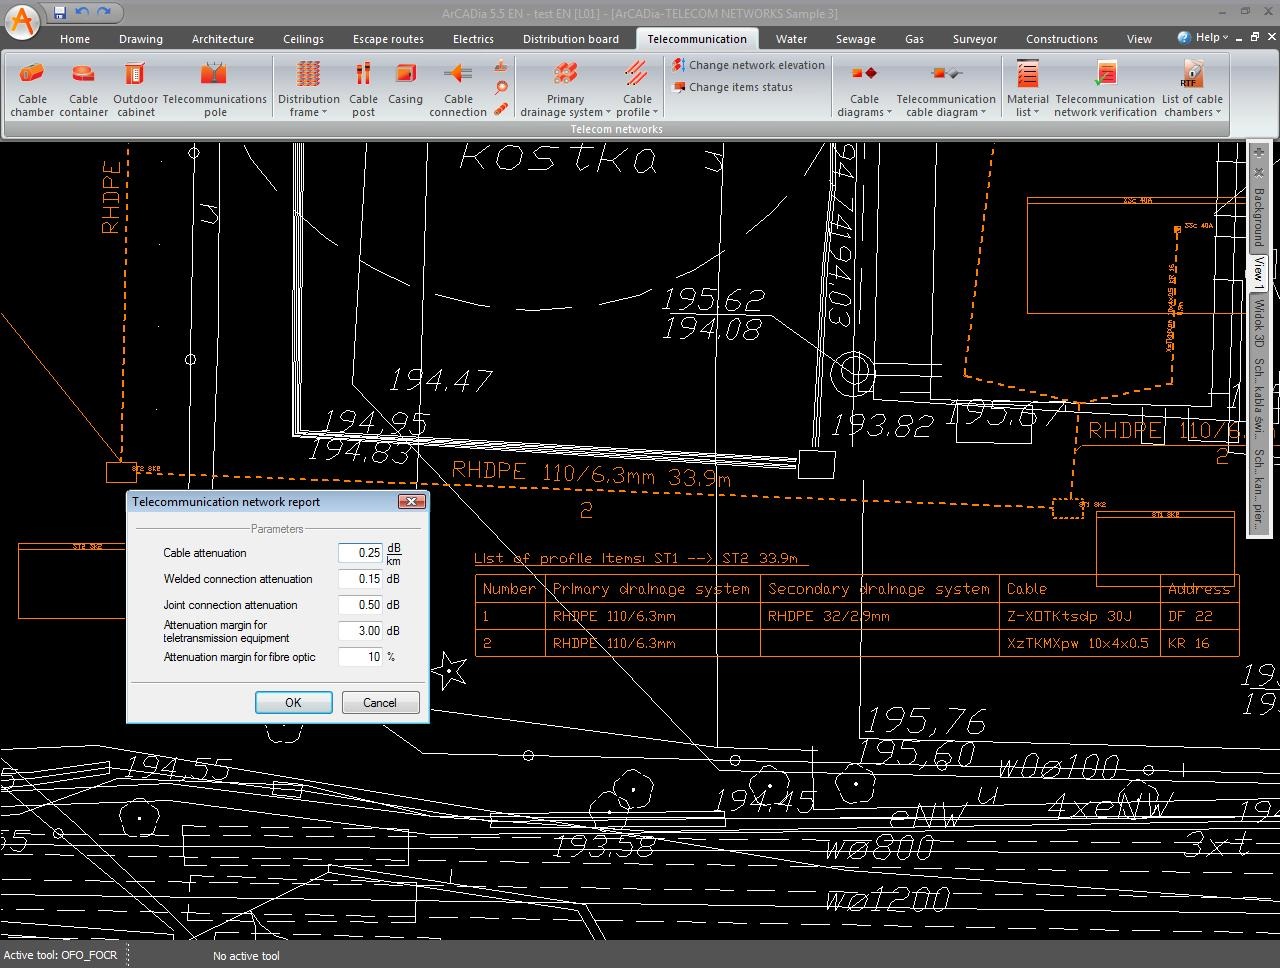Viewport: 1280px width, 968px height.
Task: Open the Material list dropdown
Action: (x=1027, y=112)
